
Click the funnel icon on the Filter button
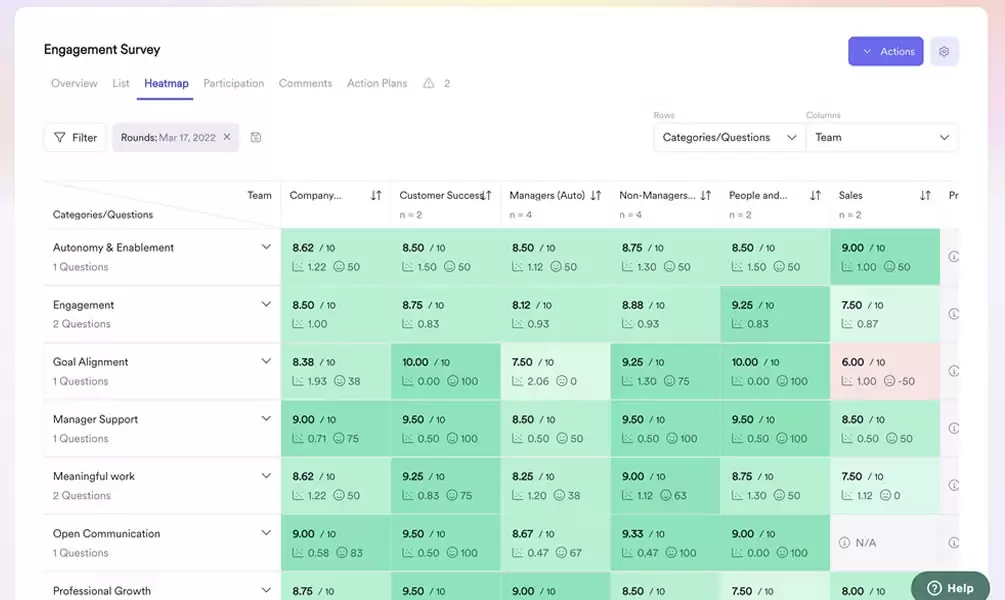click(59, 137)
